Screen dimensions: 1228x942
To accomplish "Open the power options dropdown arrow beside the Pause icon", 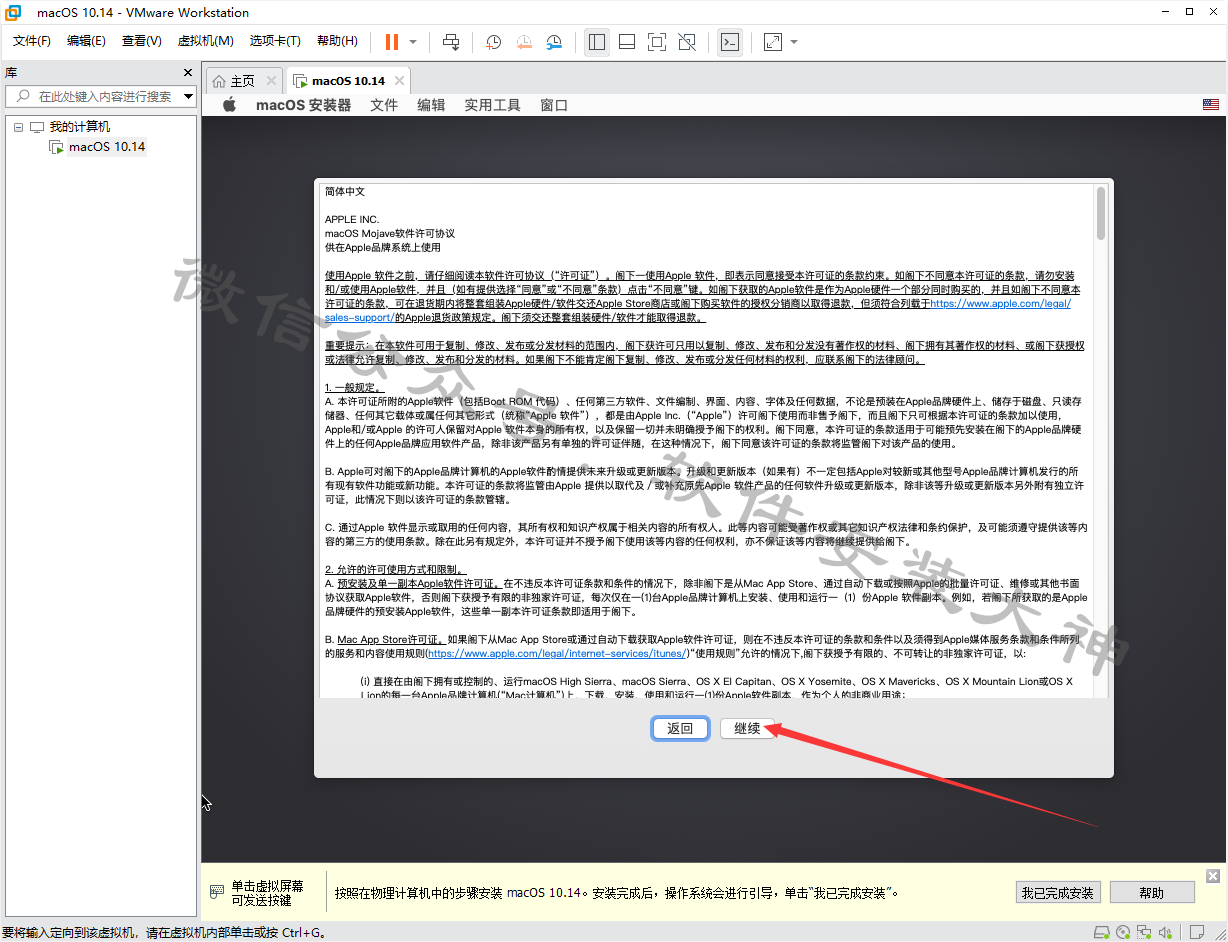I will click(x=413, y=42).
